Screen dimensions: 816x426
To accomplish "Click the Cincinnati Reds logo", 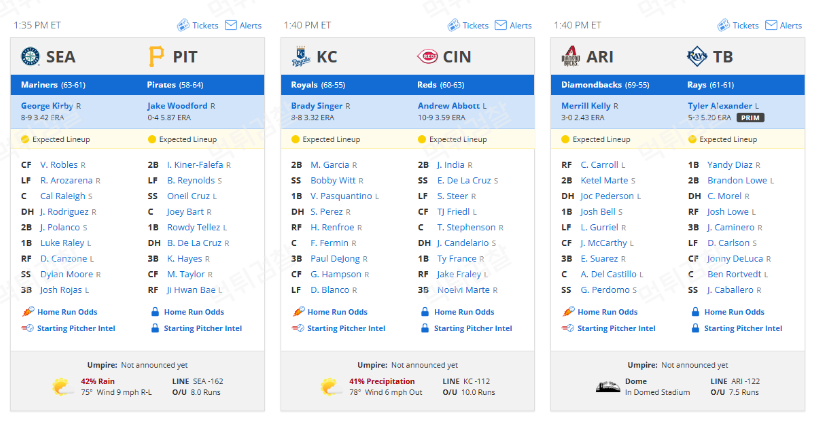I will pos(427,56).
